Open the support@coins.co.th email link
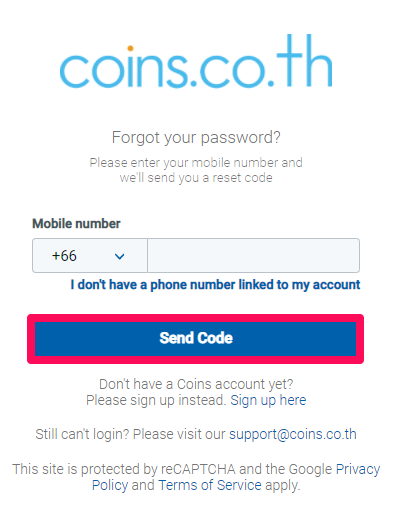The image size is (395, 521). [293, 434]
